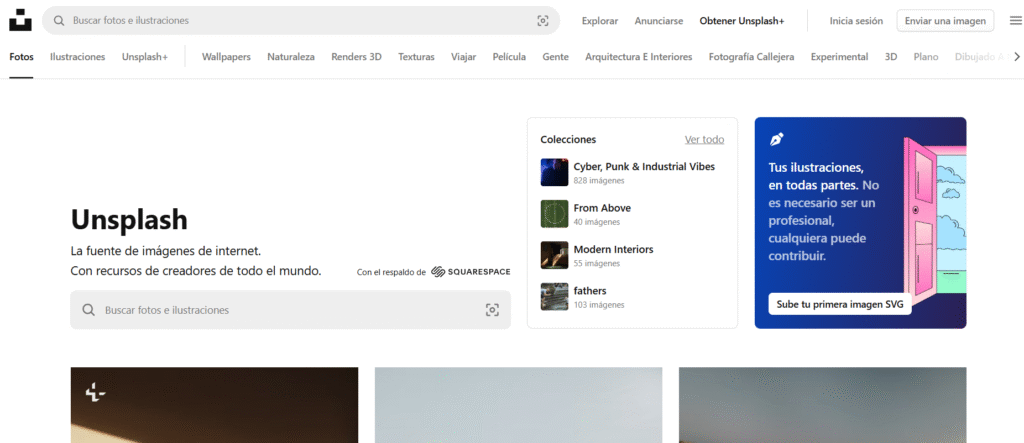The image size is (1024, 443).
Task: Focus the hero search field
Action: click(x=291, y=310)
